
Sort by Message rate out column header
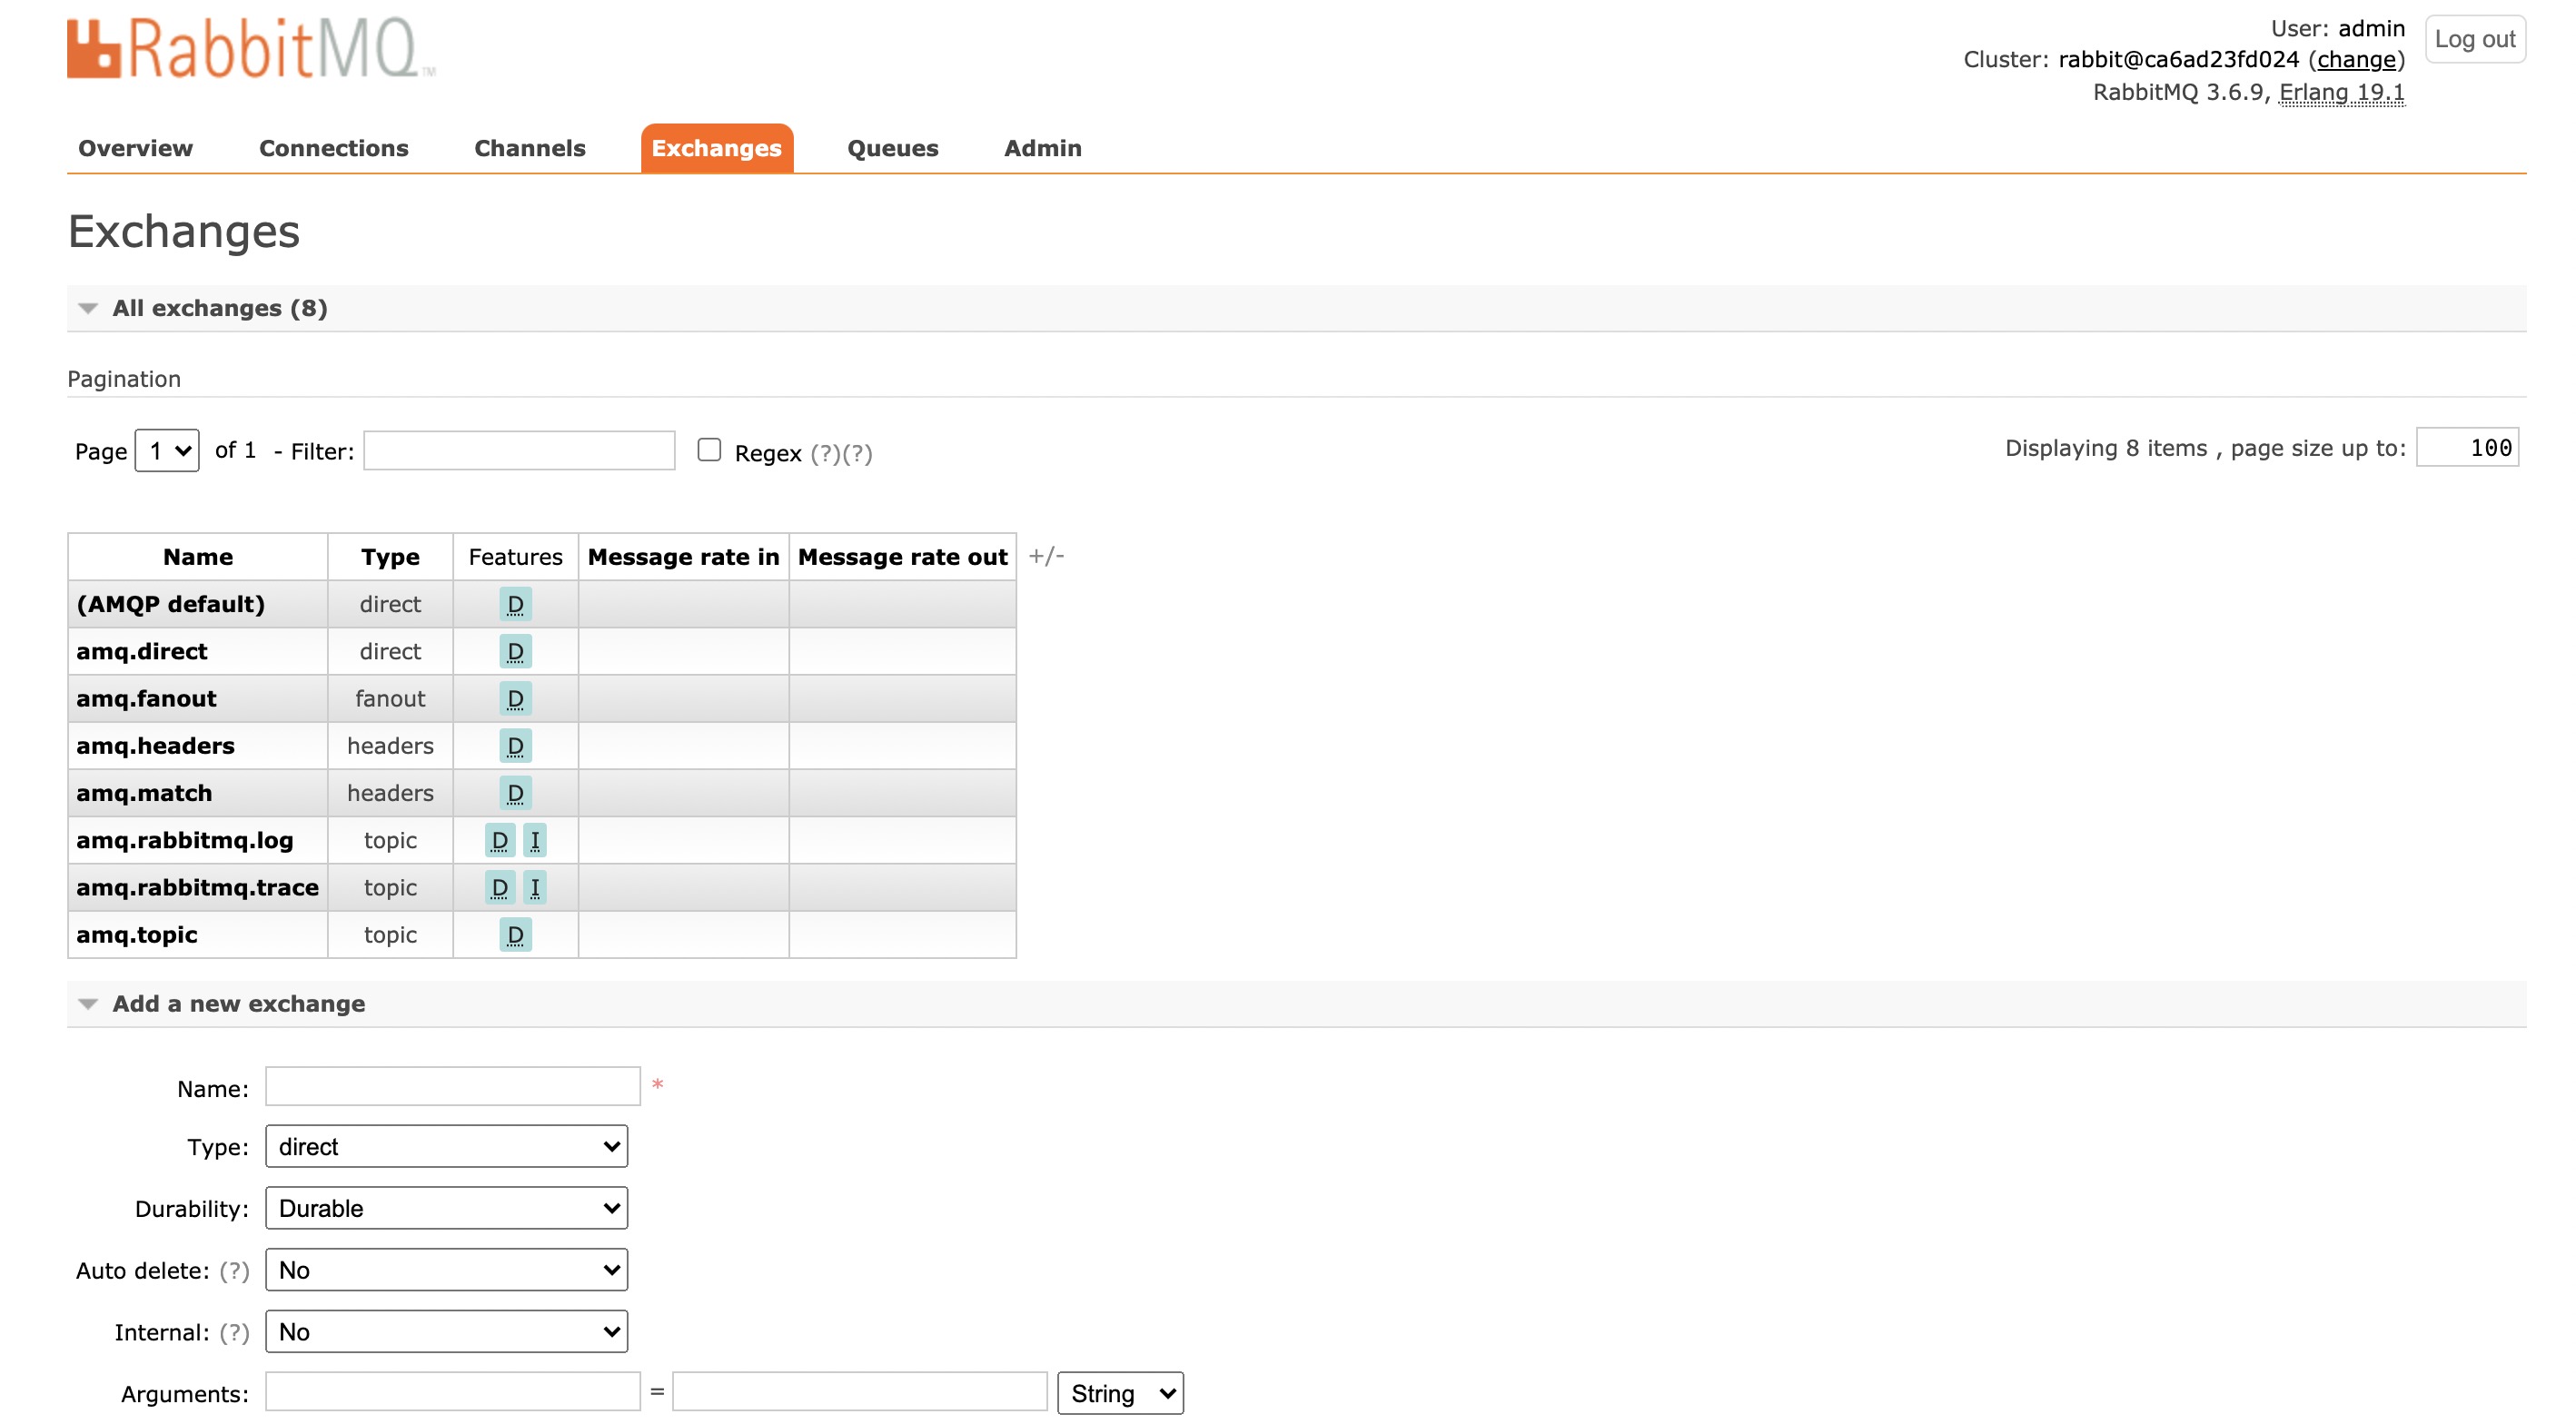point(902,557)
